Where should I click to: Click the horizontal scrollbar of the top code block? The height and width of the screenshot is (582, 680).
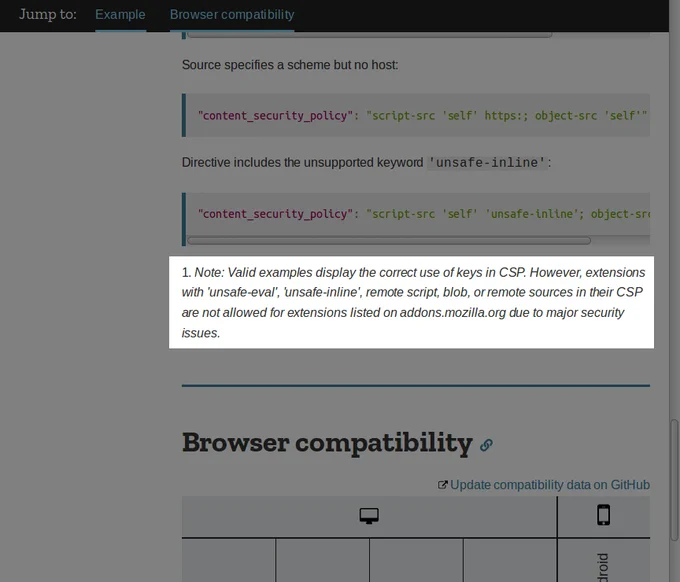click(369, 35)
